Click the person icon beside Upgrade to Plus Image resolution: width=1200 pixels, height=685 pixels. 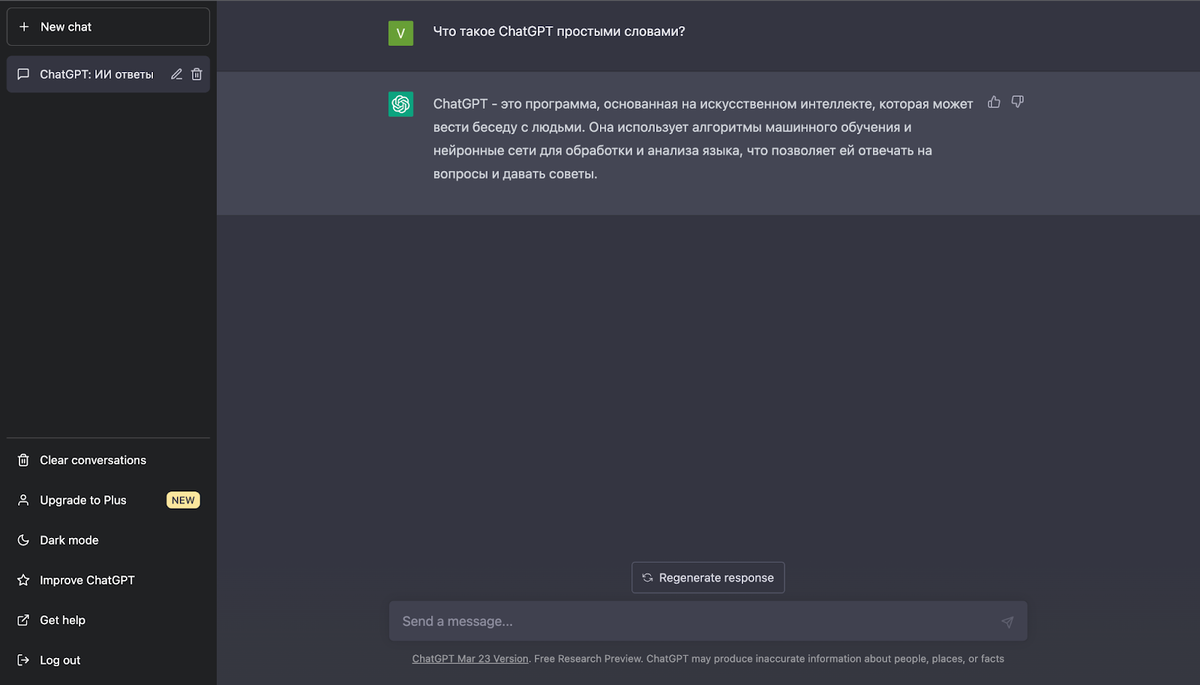click(x=24, y=500)
